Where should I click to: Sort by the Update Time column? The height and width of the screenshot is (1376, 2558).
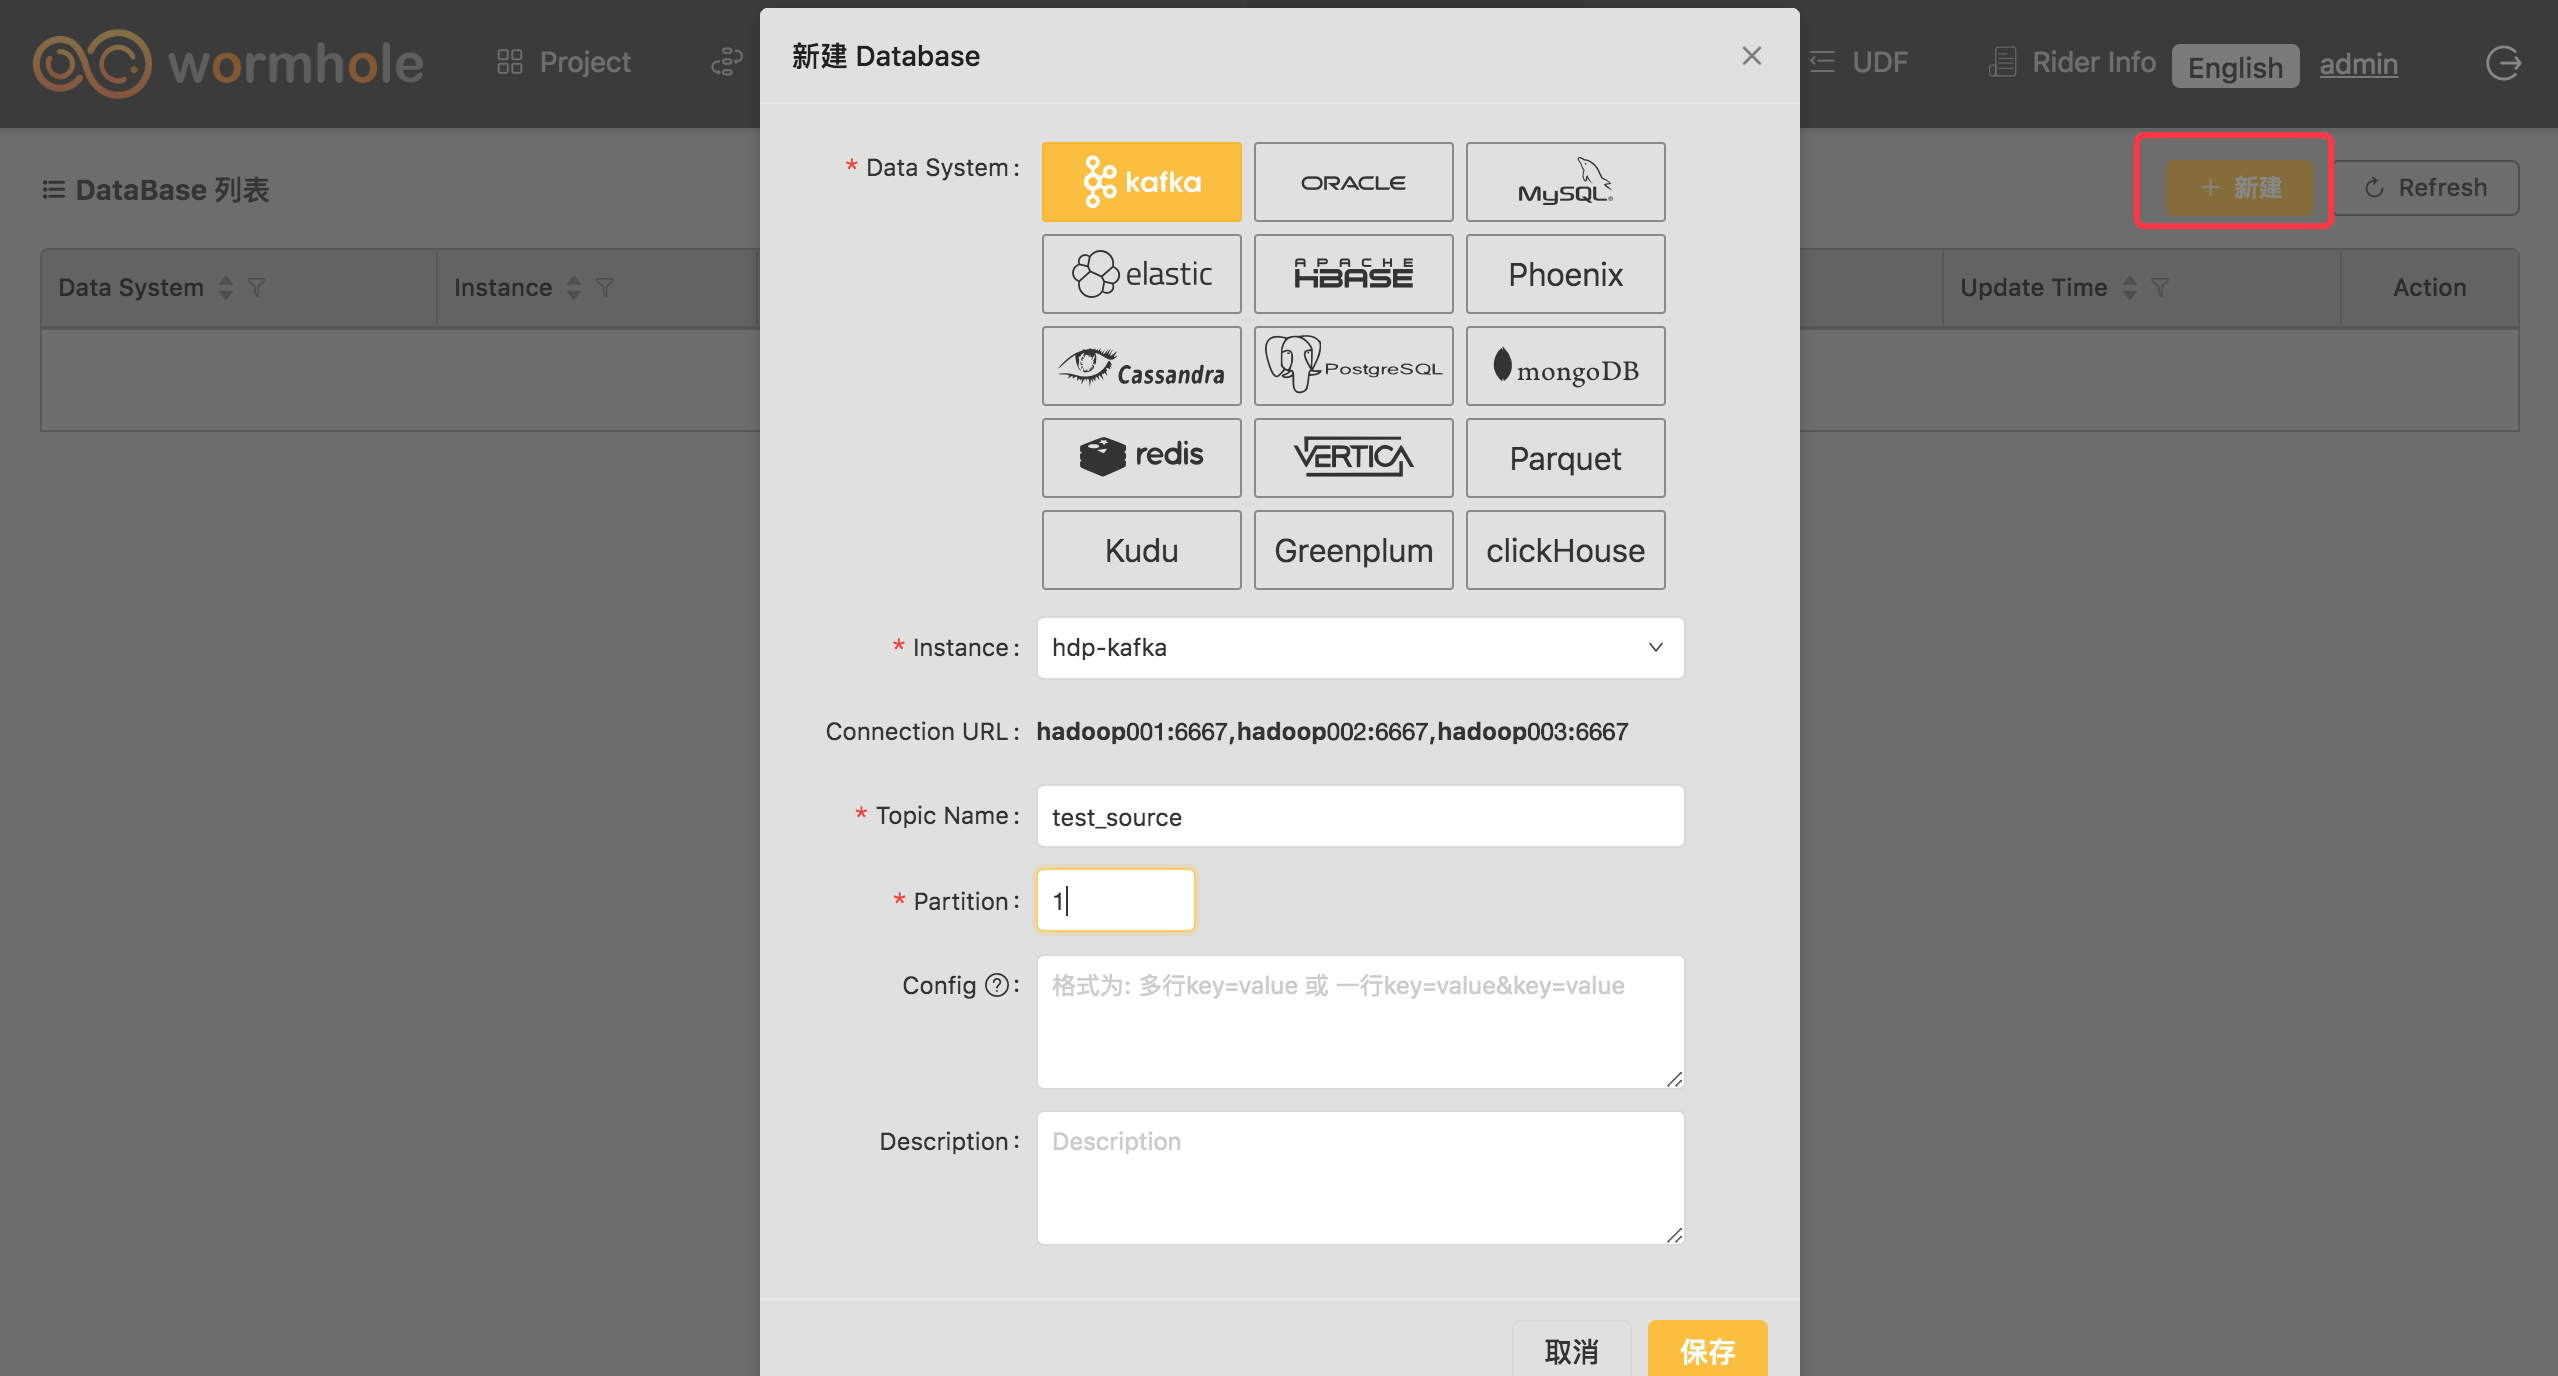(2130, 288)
